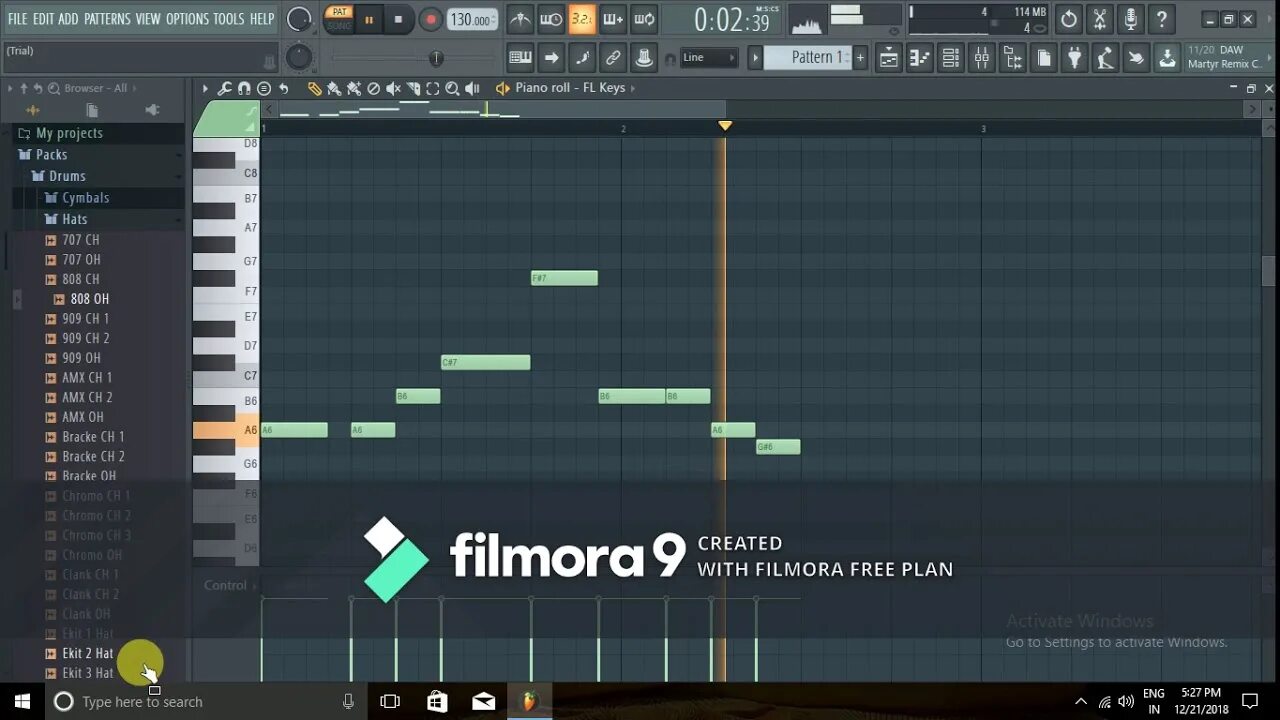The image size is (1280, 720).
Task: Click the main pitch knob
Action: click(x=299, y=58)
